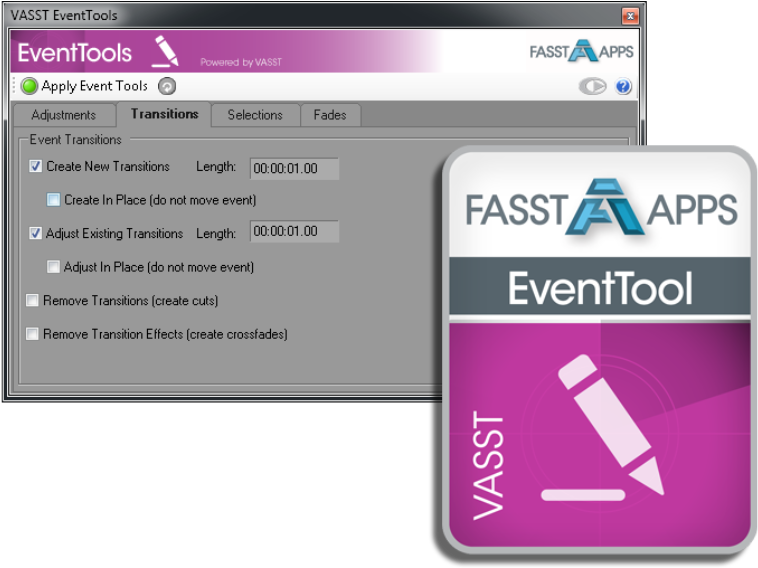Close the VASST EventTools window
This screenshot has height=568, width=758.
click(x=630, y=16)
